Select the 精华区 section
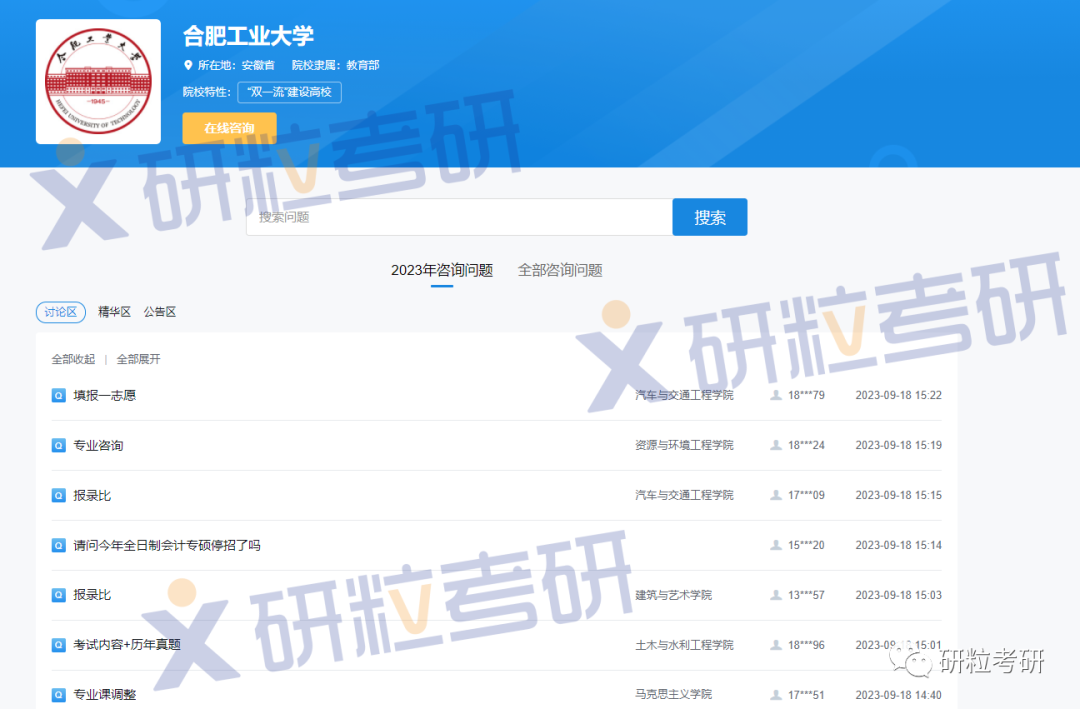 (114, 312)
